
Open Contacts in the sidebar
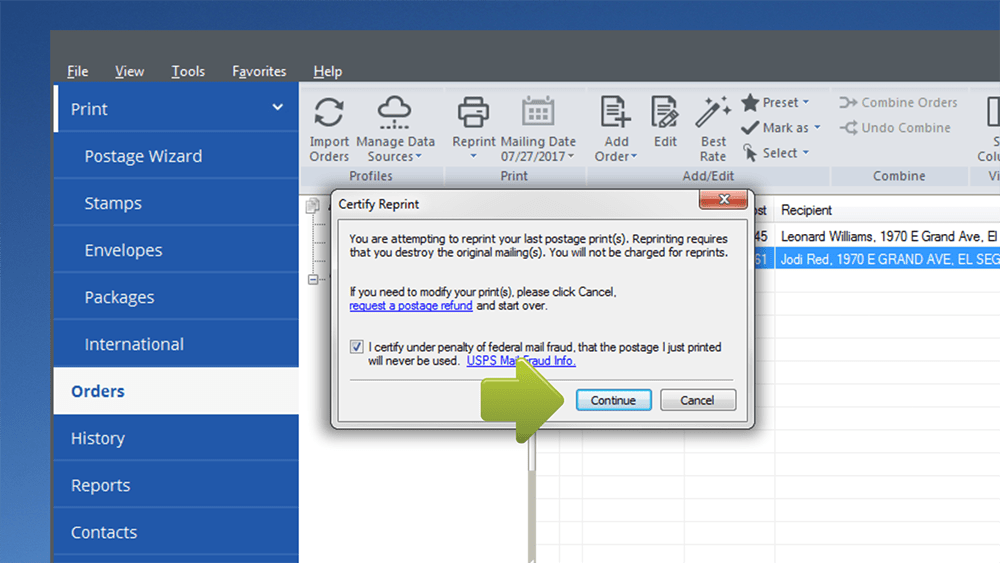pos(176,532)
